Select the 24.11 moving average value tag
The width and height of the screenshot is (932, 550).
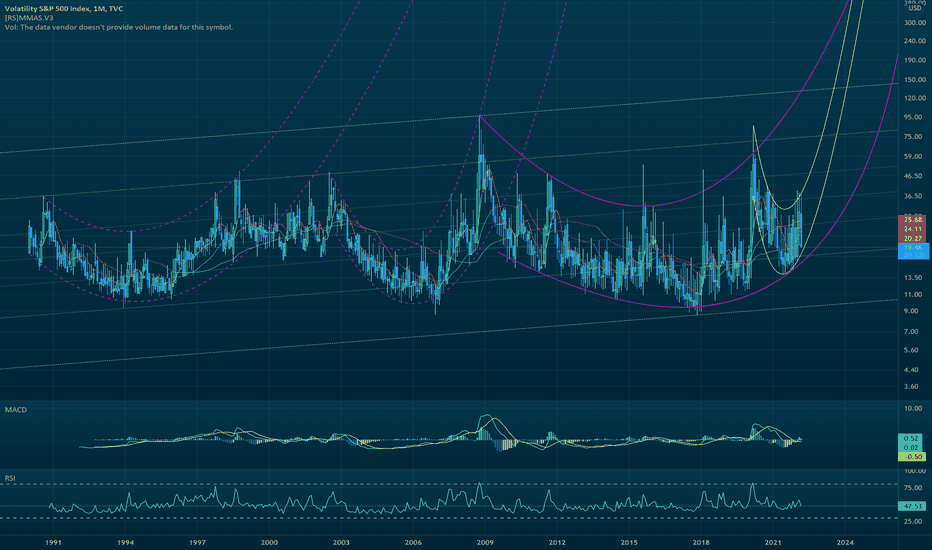pyautogui.click(x=912, y=229)
